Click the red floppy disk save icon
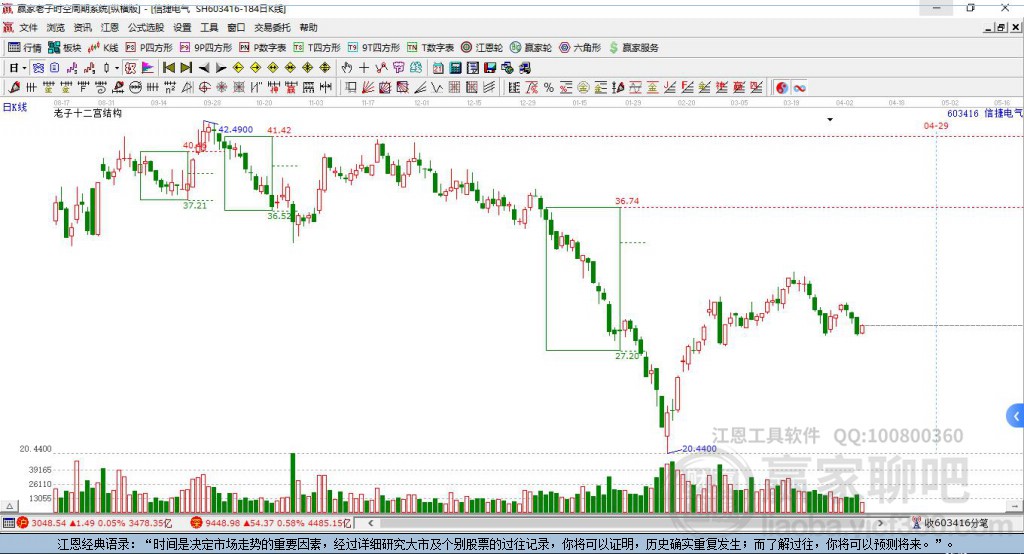This screenshot has height=554, width=1024. tap(490, 68)
